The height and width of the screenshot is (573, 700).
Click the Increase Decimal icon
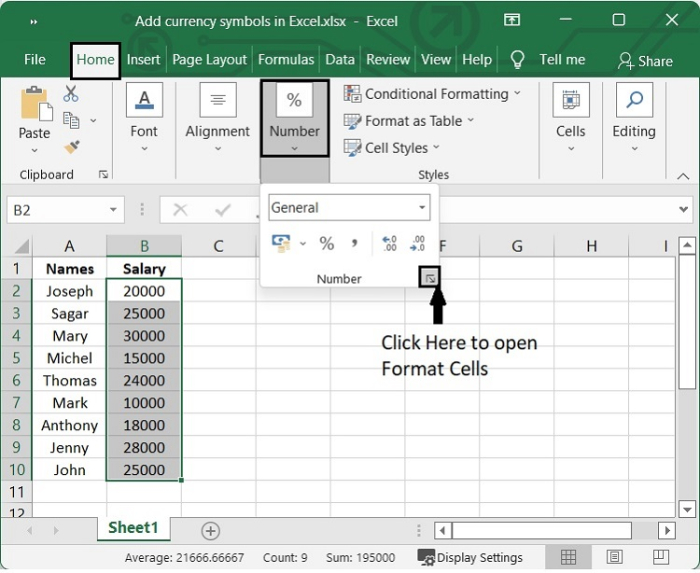click(x=390, y=243)
